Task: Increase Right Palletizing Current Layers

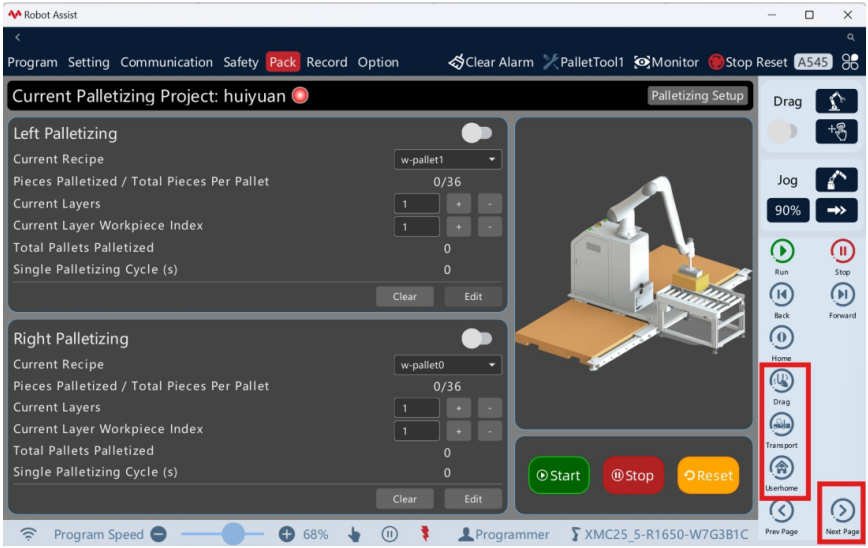Action: pyautogui.click(x=458, y=408)
